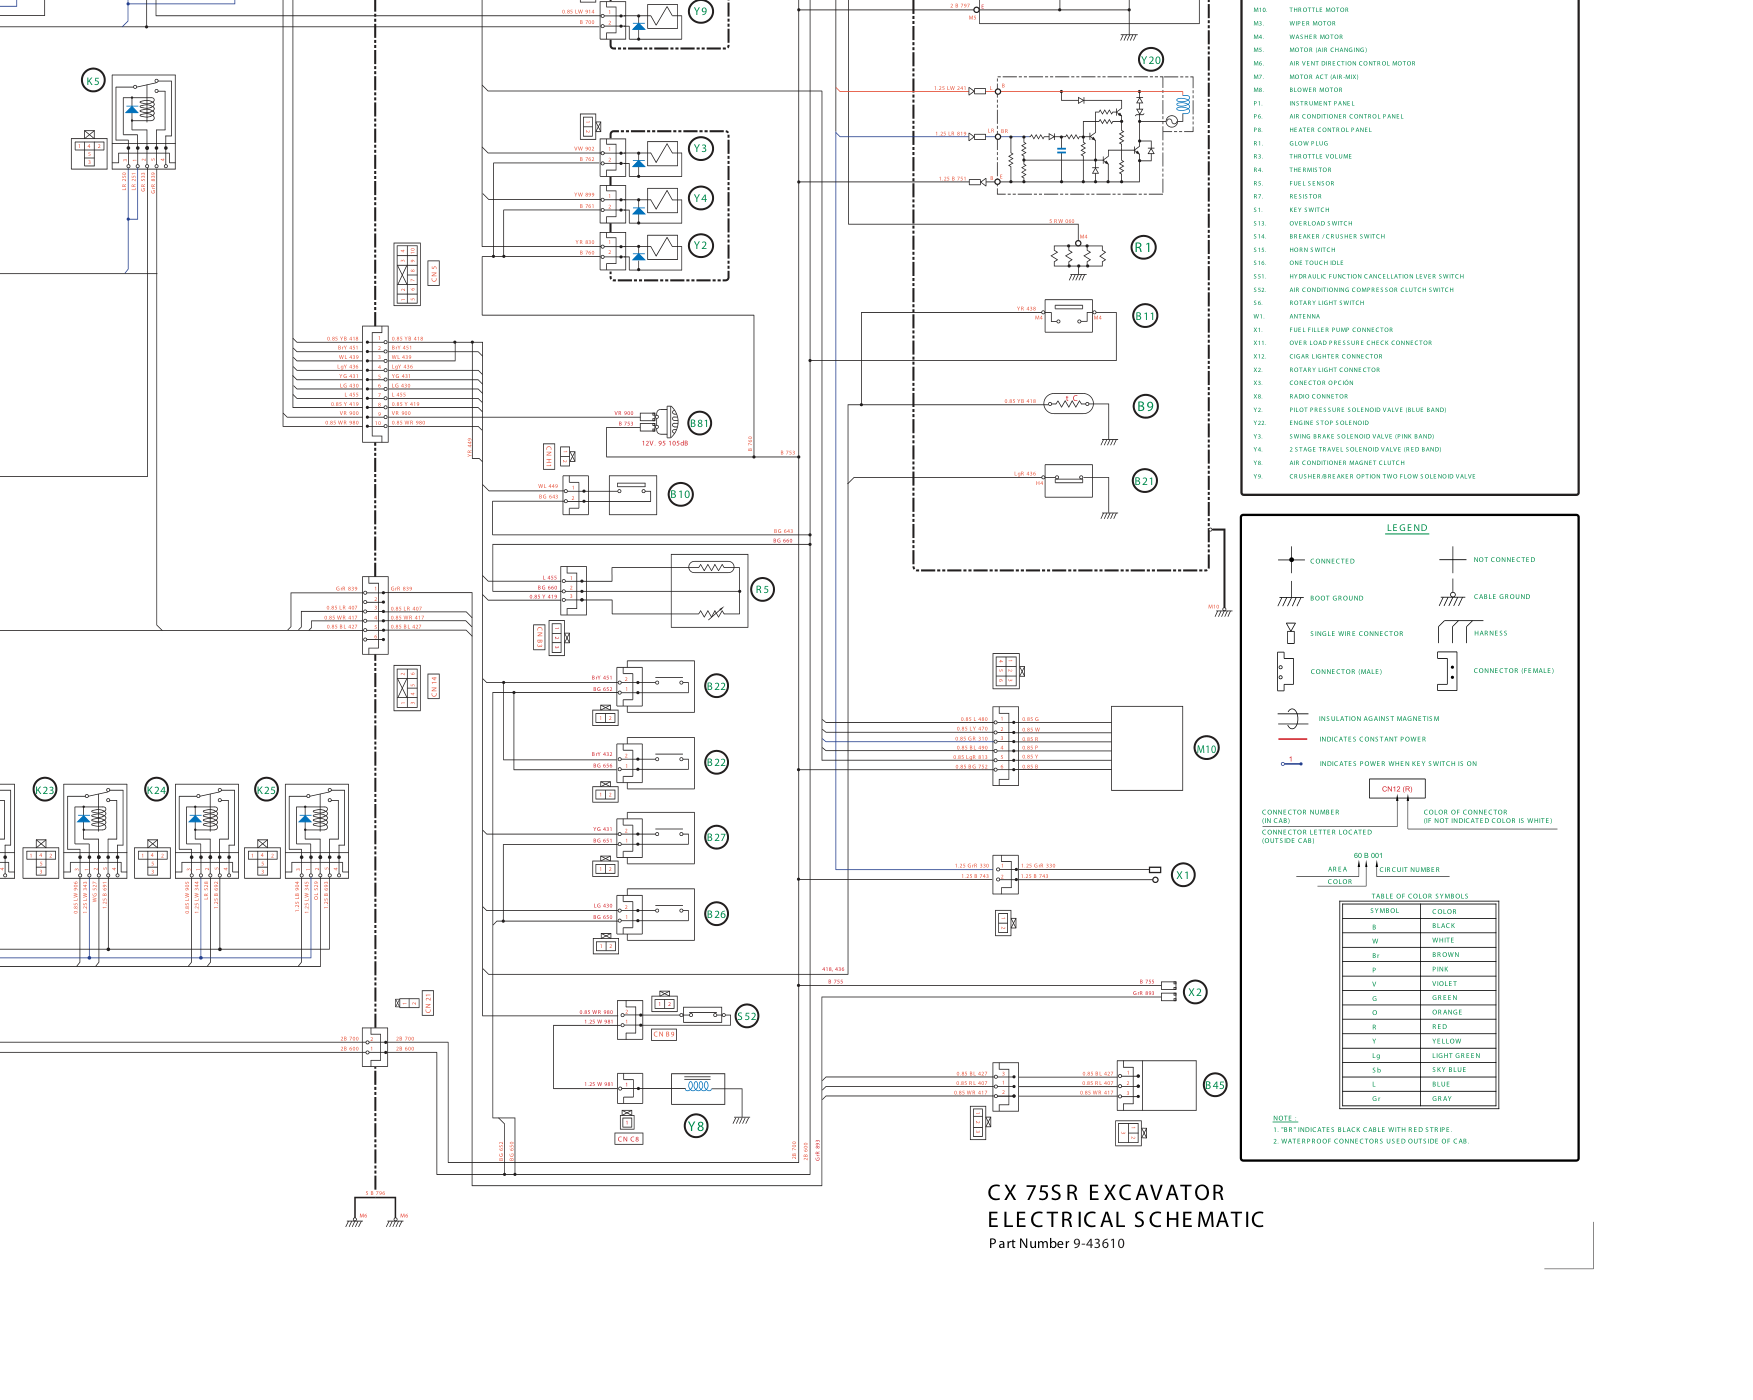This screenshot has width=1753, height=1400.
Task: Click the B11 component label circle
Action: tap(1145, 316)
